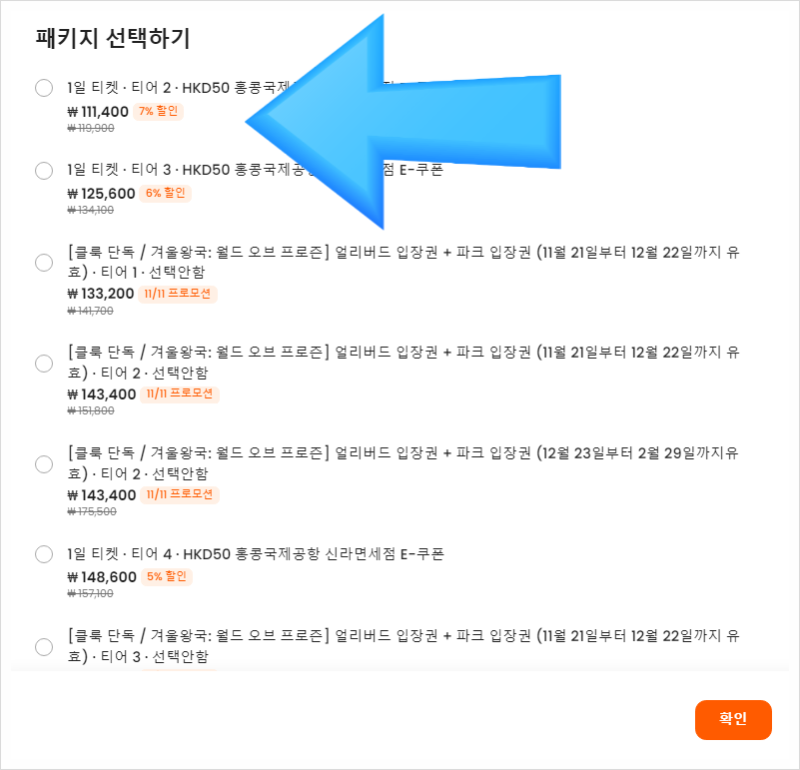Choose the Tier 2 early bird radio valid from 12월 23일
This screenshot has width=800, height=770.
coord(44,464)
